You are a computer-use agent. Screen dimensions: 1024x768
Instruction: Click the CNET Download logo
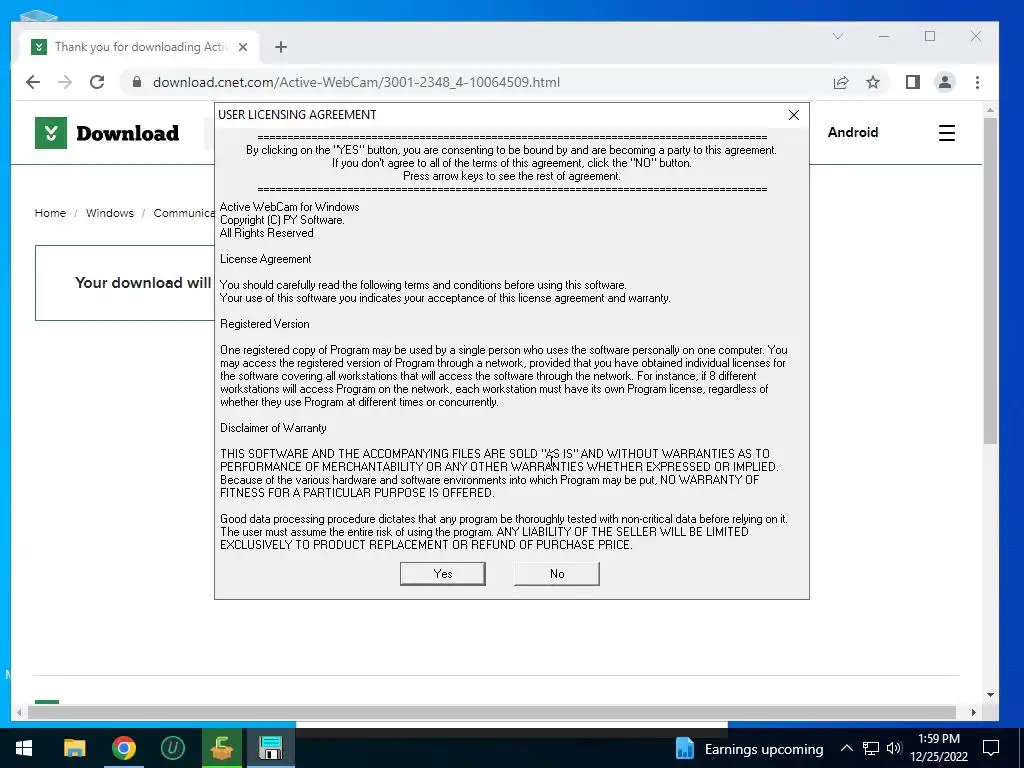[107, 133]
